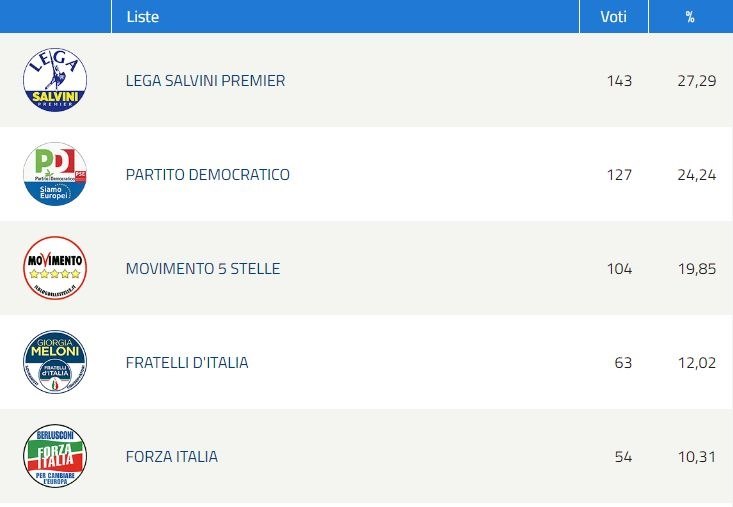This screenshot has width=733, height=507.
Task: Click the % column header
Action: [x=691, y=16]
